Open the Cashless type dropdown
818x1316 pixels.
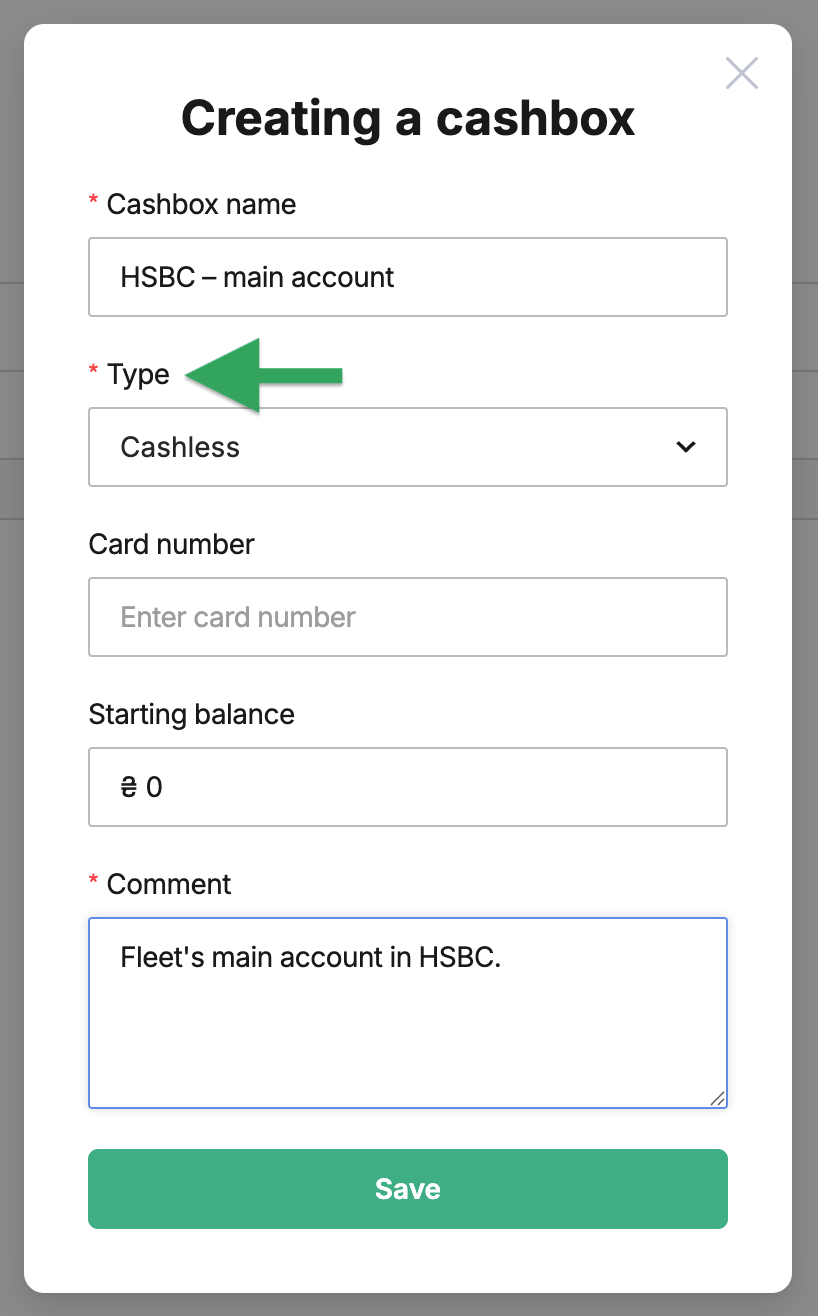(x=408, y=447)
